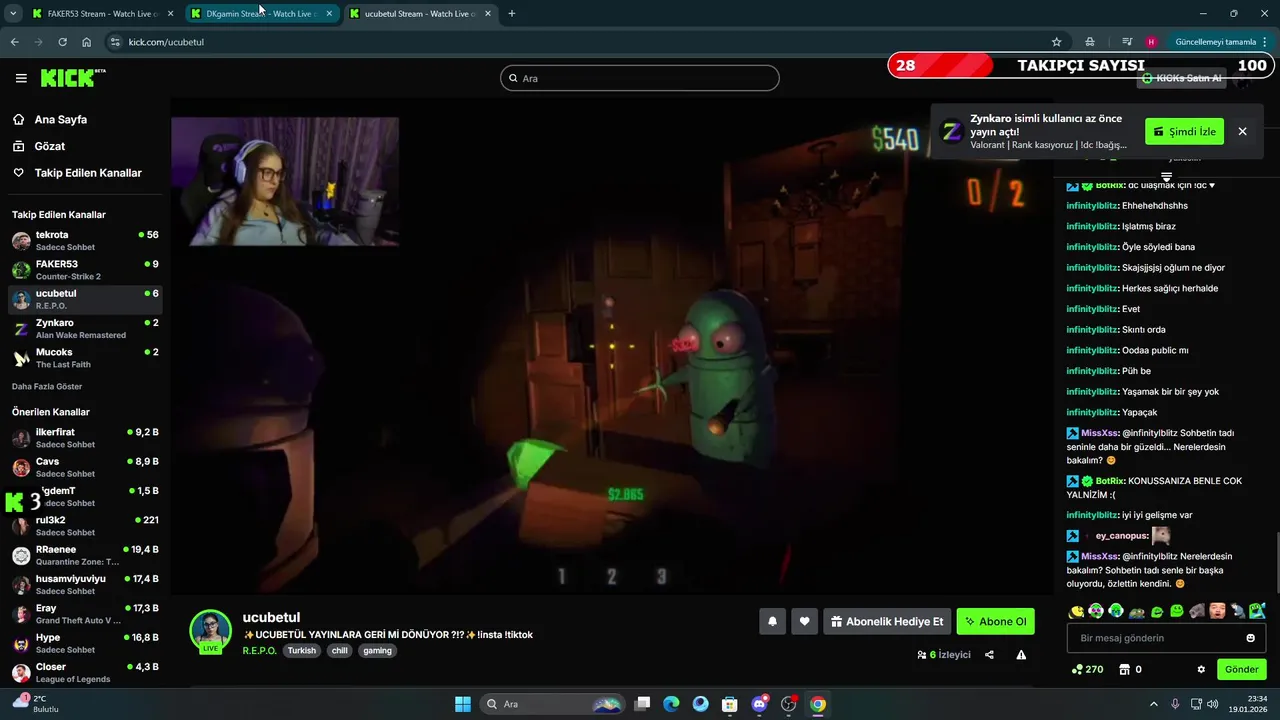Go to Ana Sayfa in sidebar
Viewport: 1280px width, 720px height.
[61, 119]
